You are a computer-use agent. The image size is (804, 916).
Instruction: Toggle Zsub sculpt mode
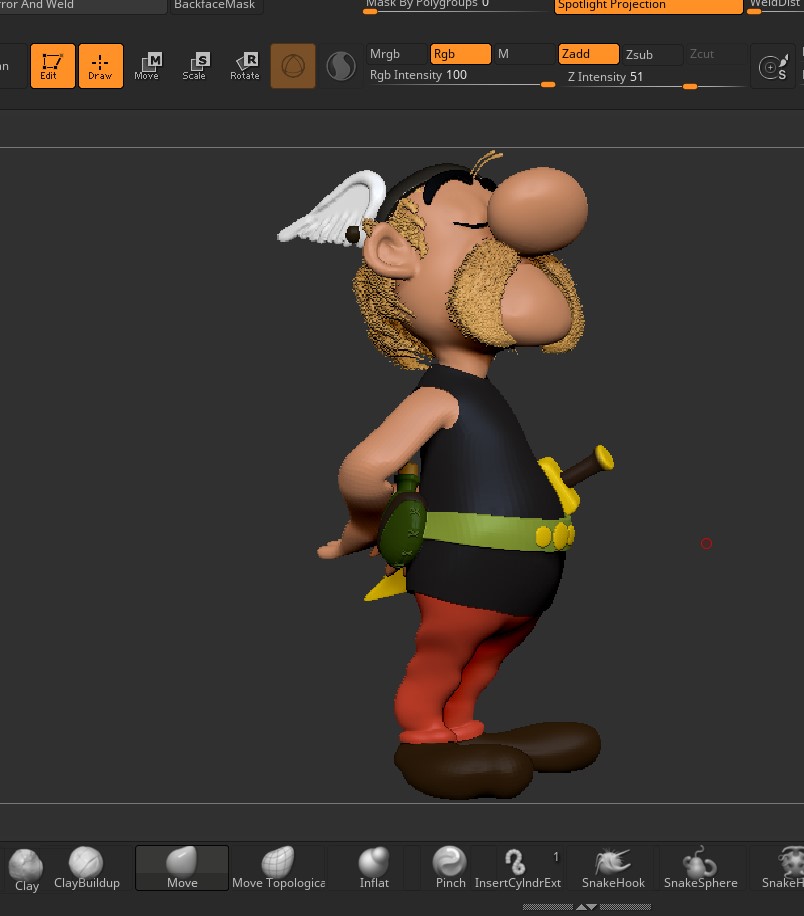pos(652,54)
